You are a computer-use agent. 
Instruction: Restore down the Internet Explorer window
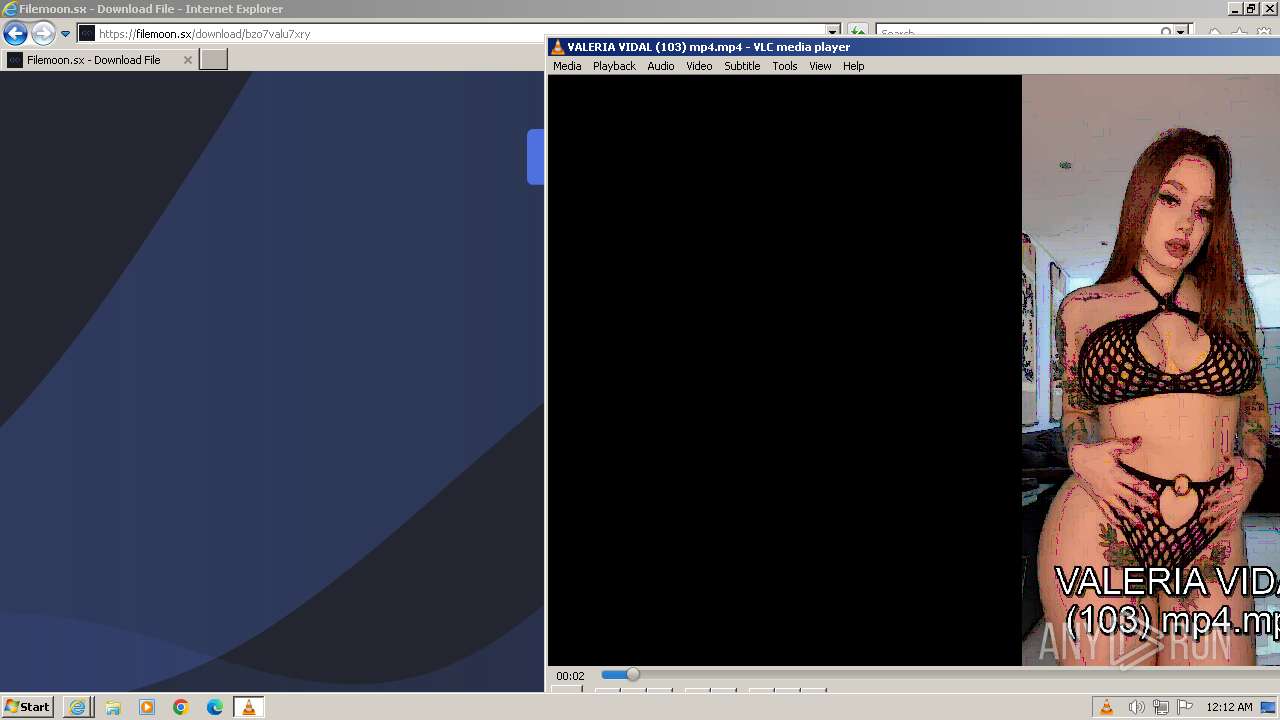coord(1251,9)
